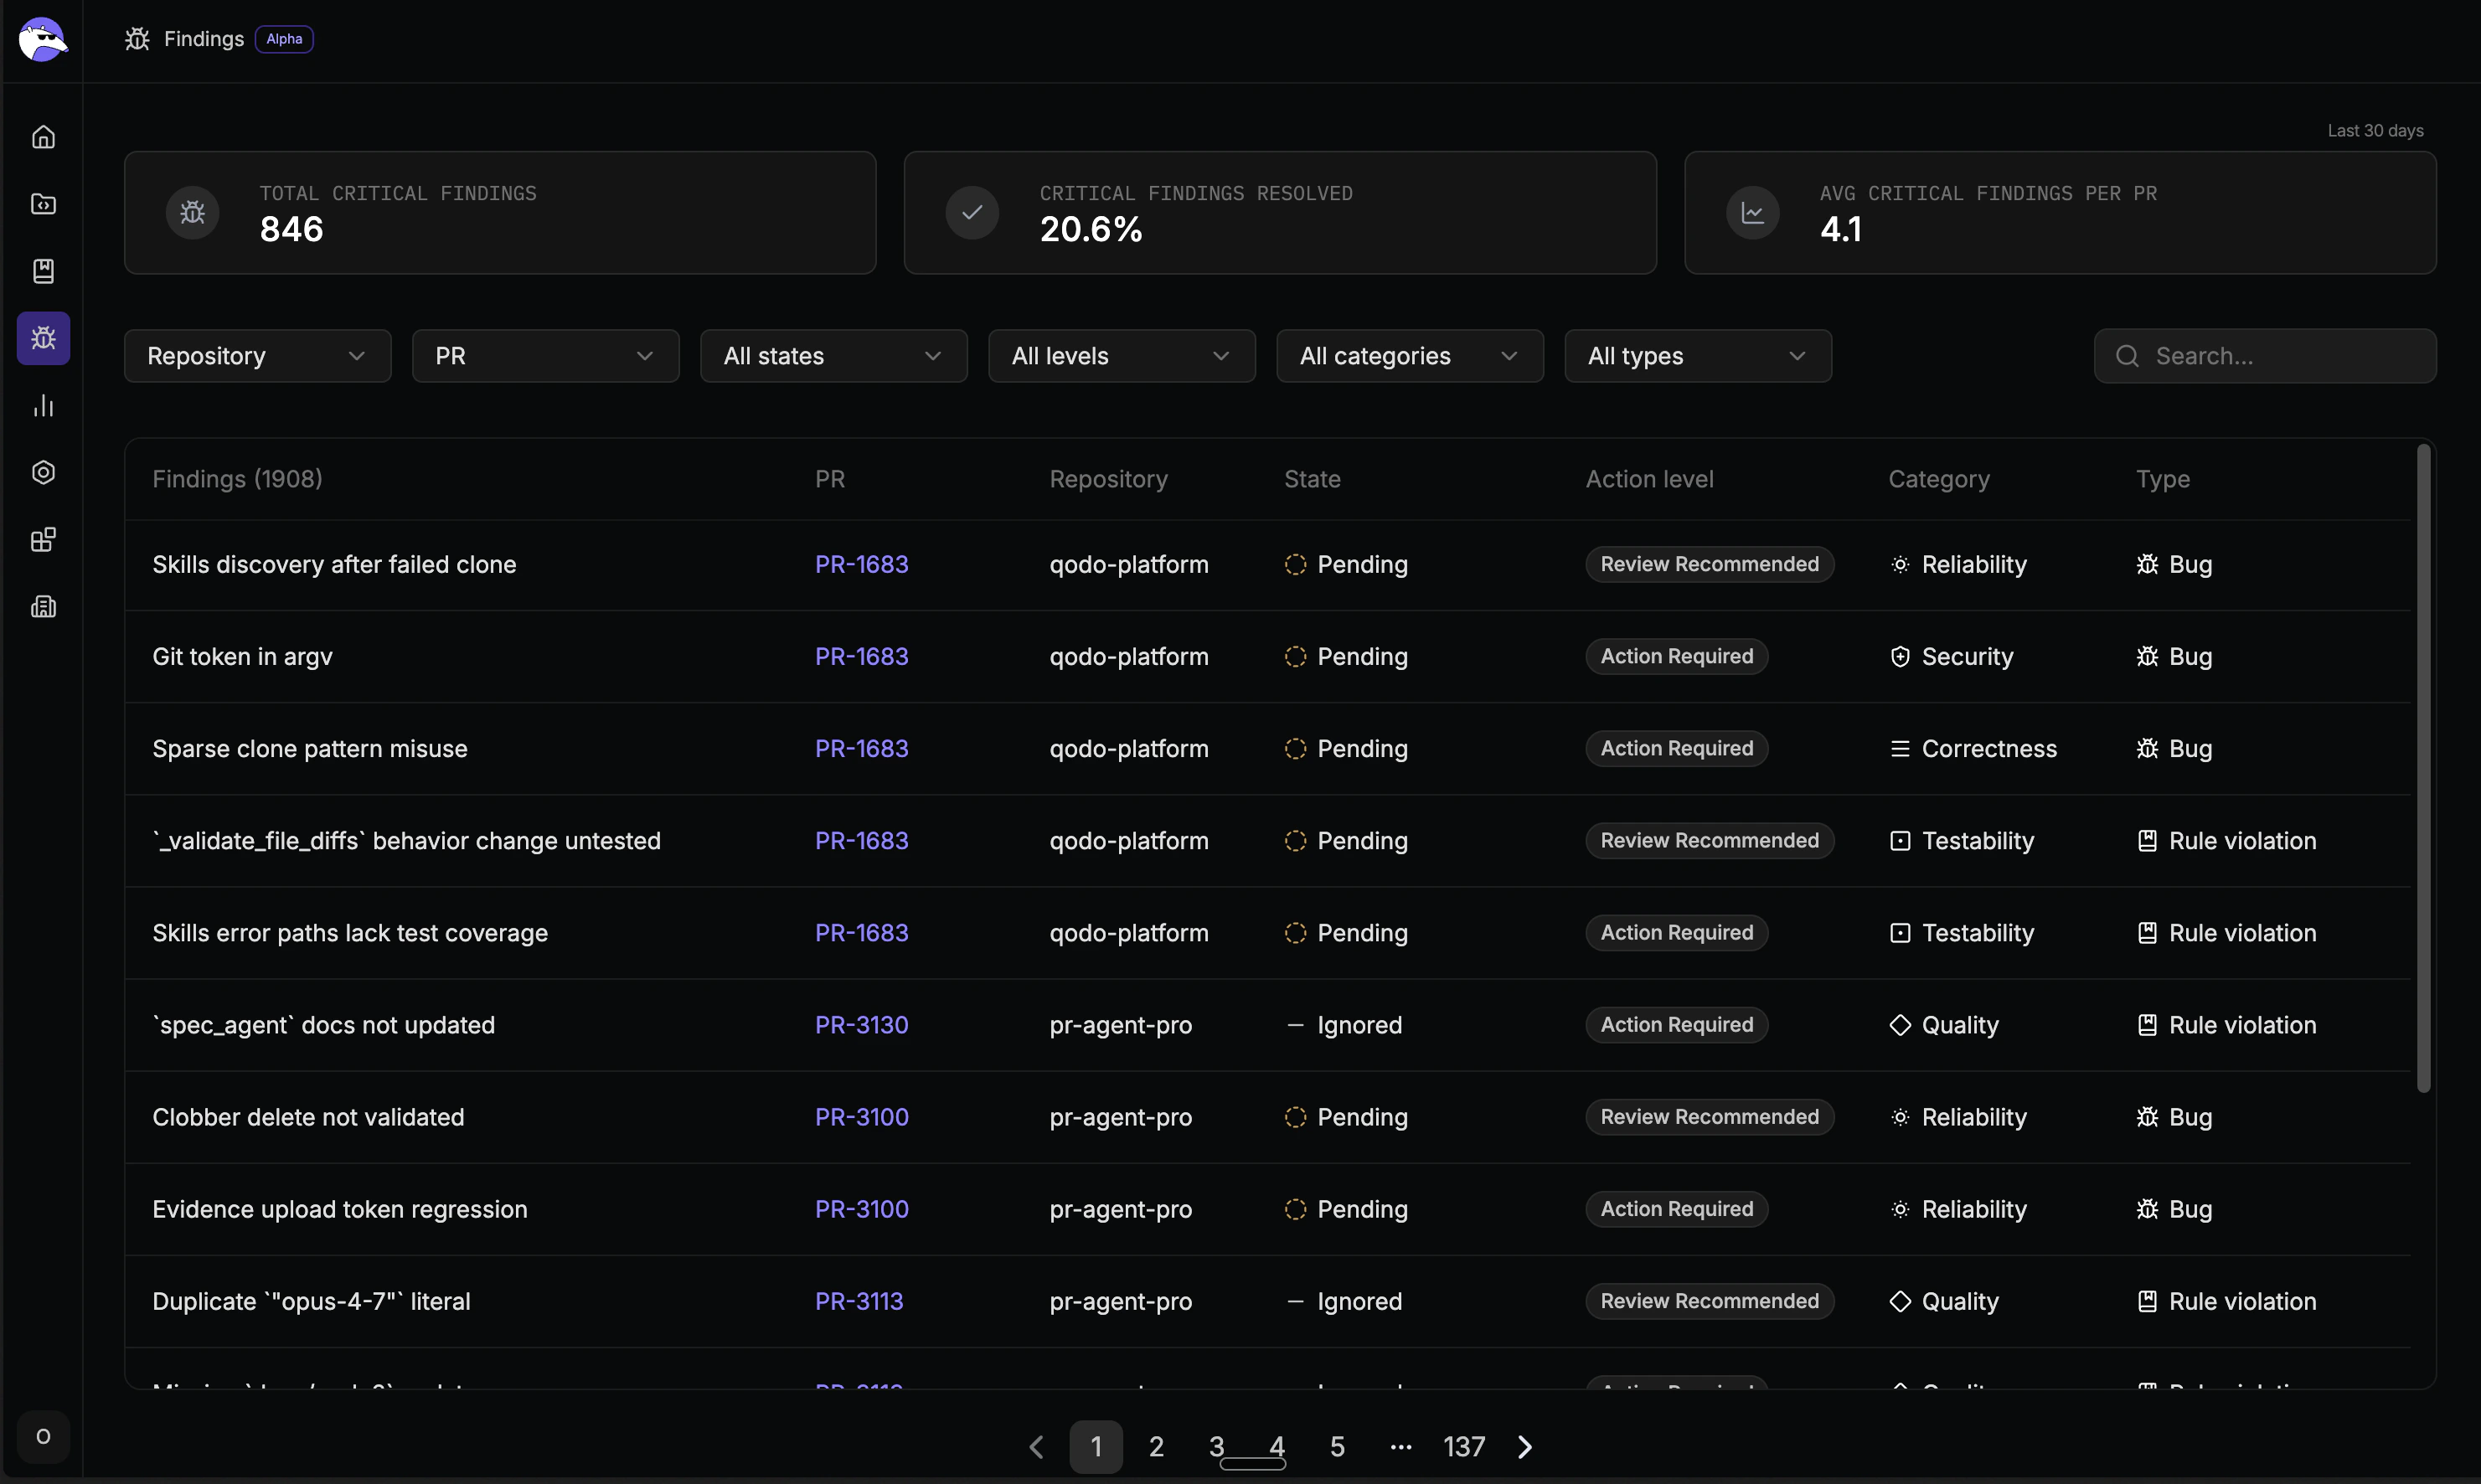2481x1484 pixels.
Task: Expand the All types dropdown
Action: [1697, 356]
